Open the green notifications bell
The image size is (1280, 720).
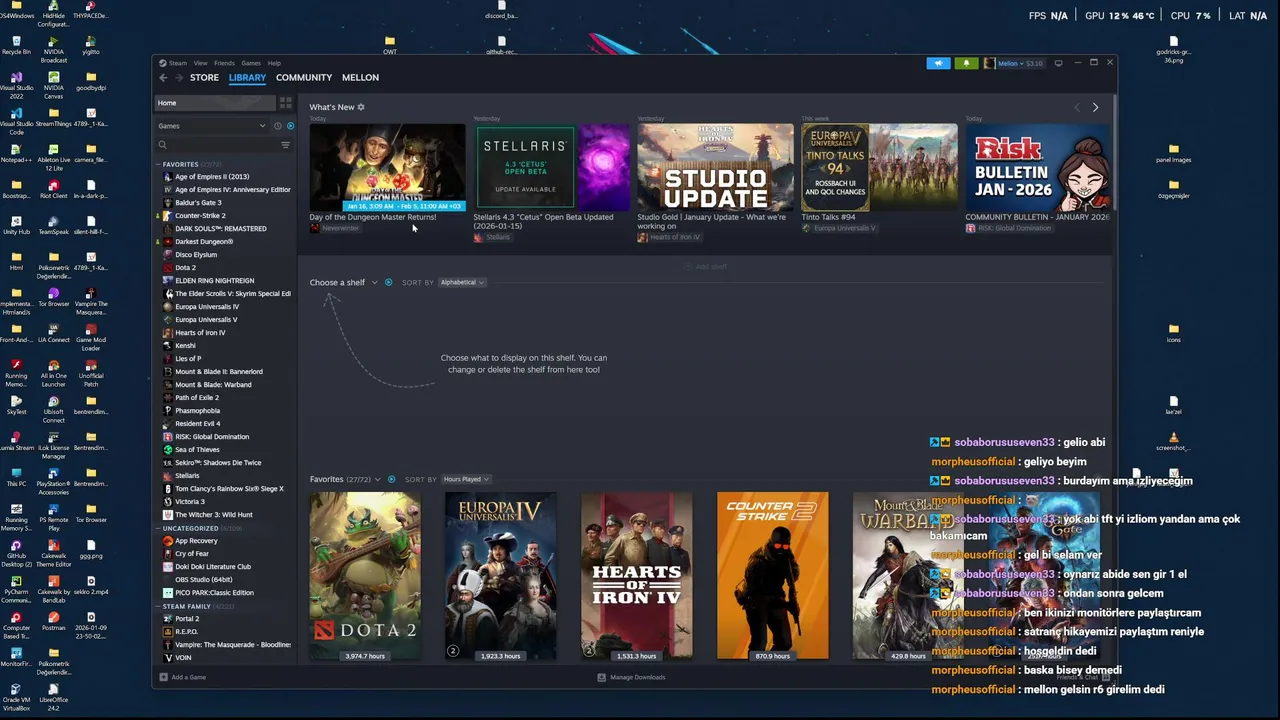point(966,63)
